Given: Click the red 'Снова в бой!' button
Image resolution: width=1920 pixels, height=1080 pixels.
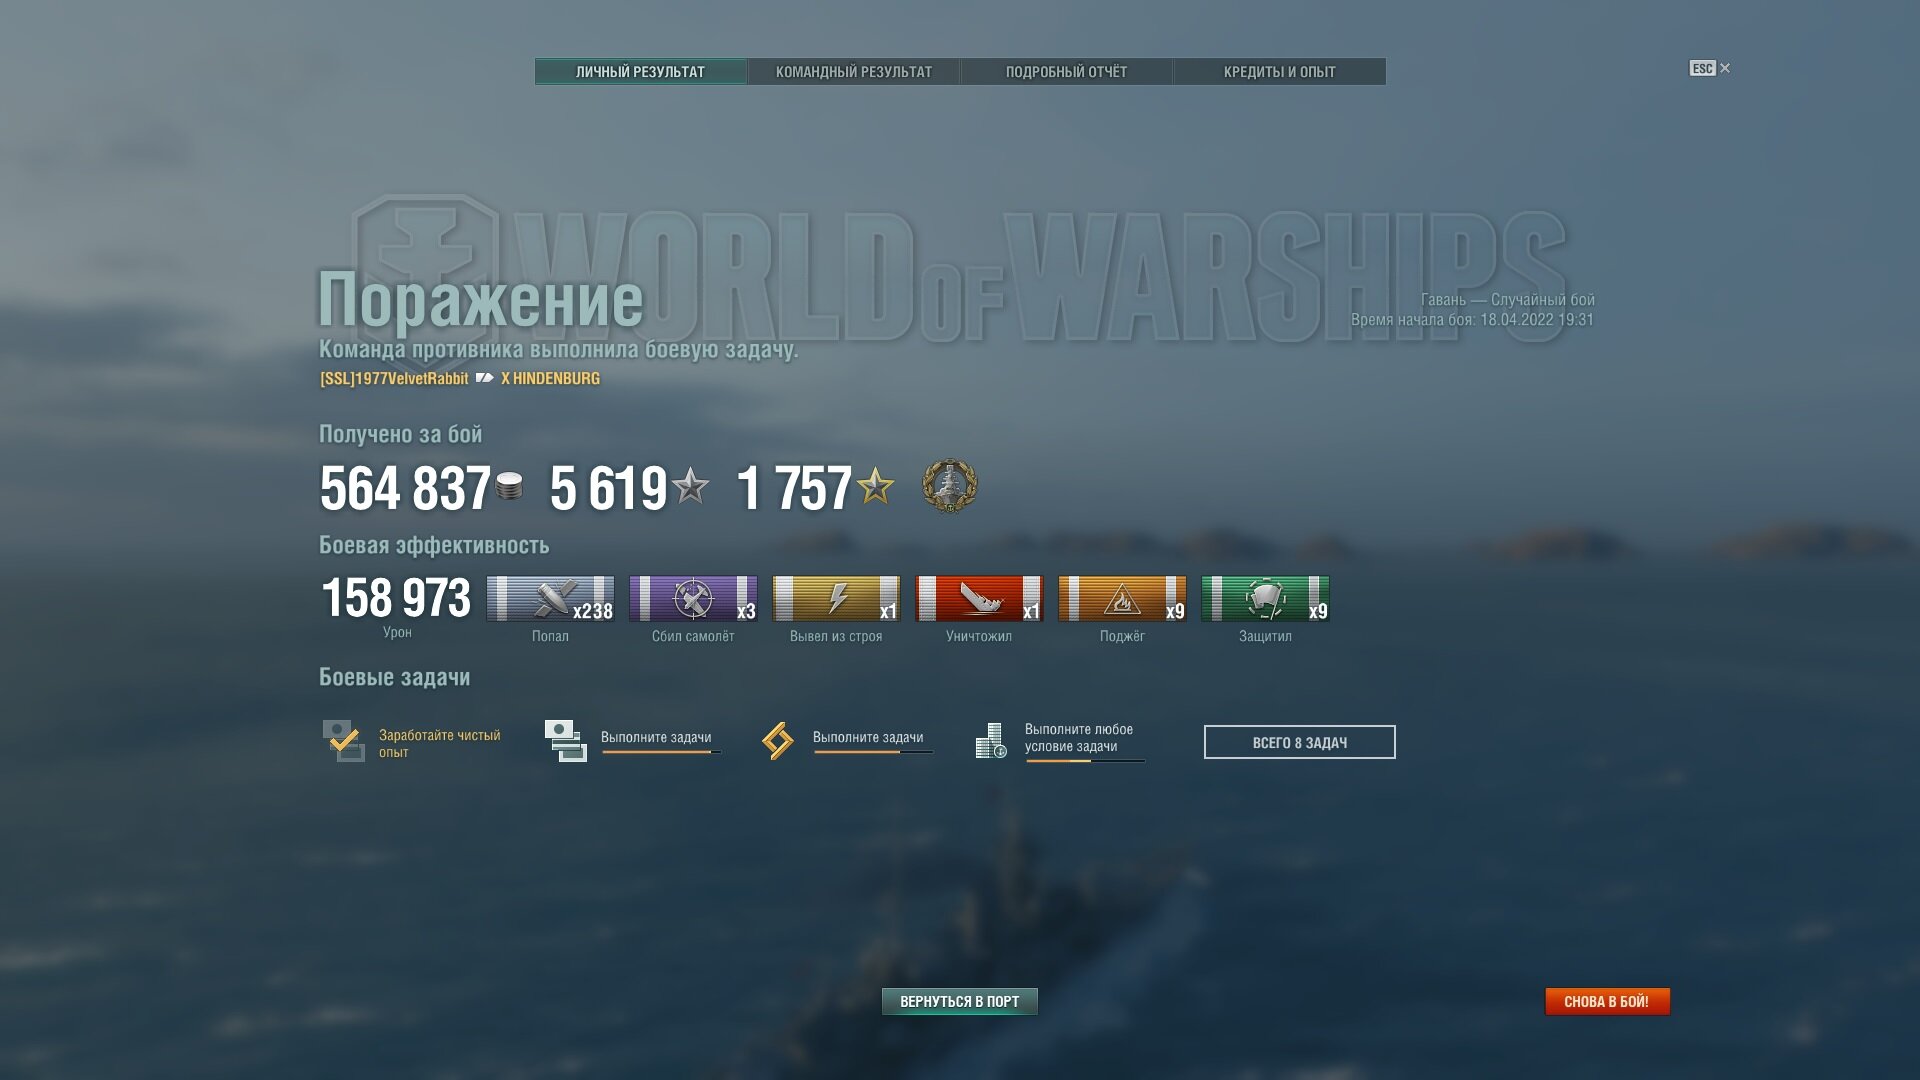Looking at the screenshot, I should 1607,1001.
